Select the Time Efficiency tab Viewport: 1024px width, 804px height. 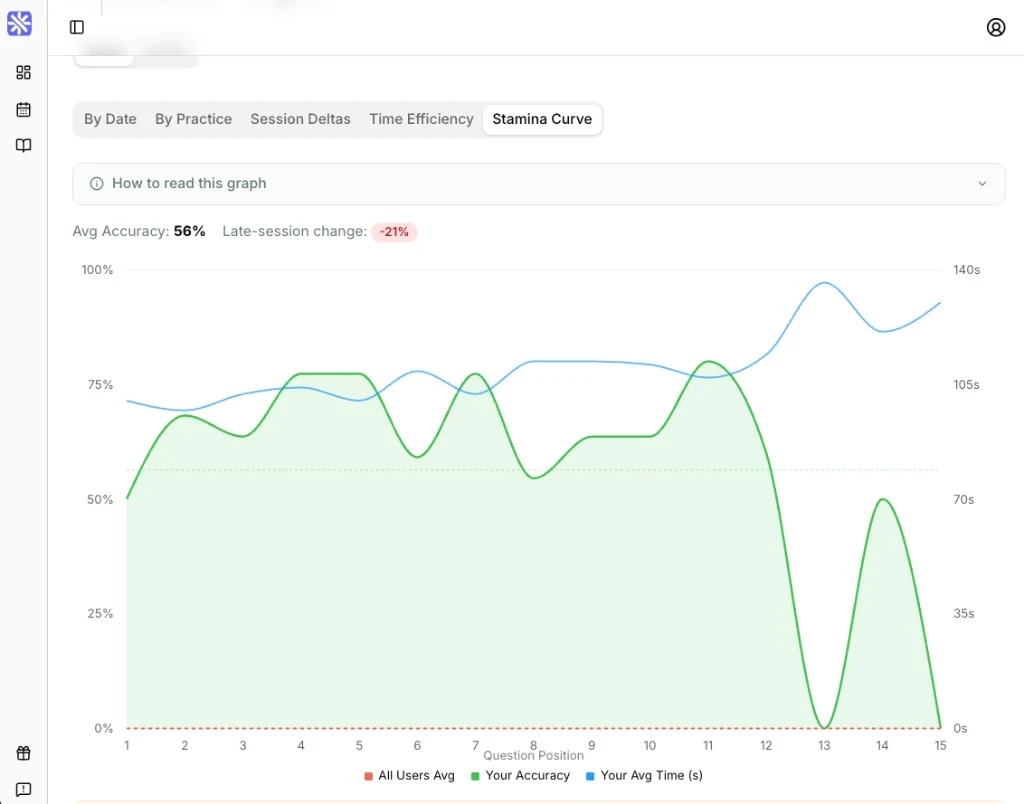[421, 119]
